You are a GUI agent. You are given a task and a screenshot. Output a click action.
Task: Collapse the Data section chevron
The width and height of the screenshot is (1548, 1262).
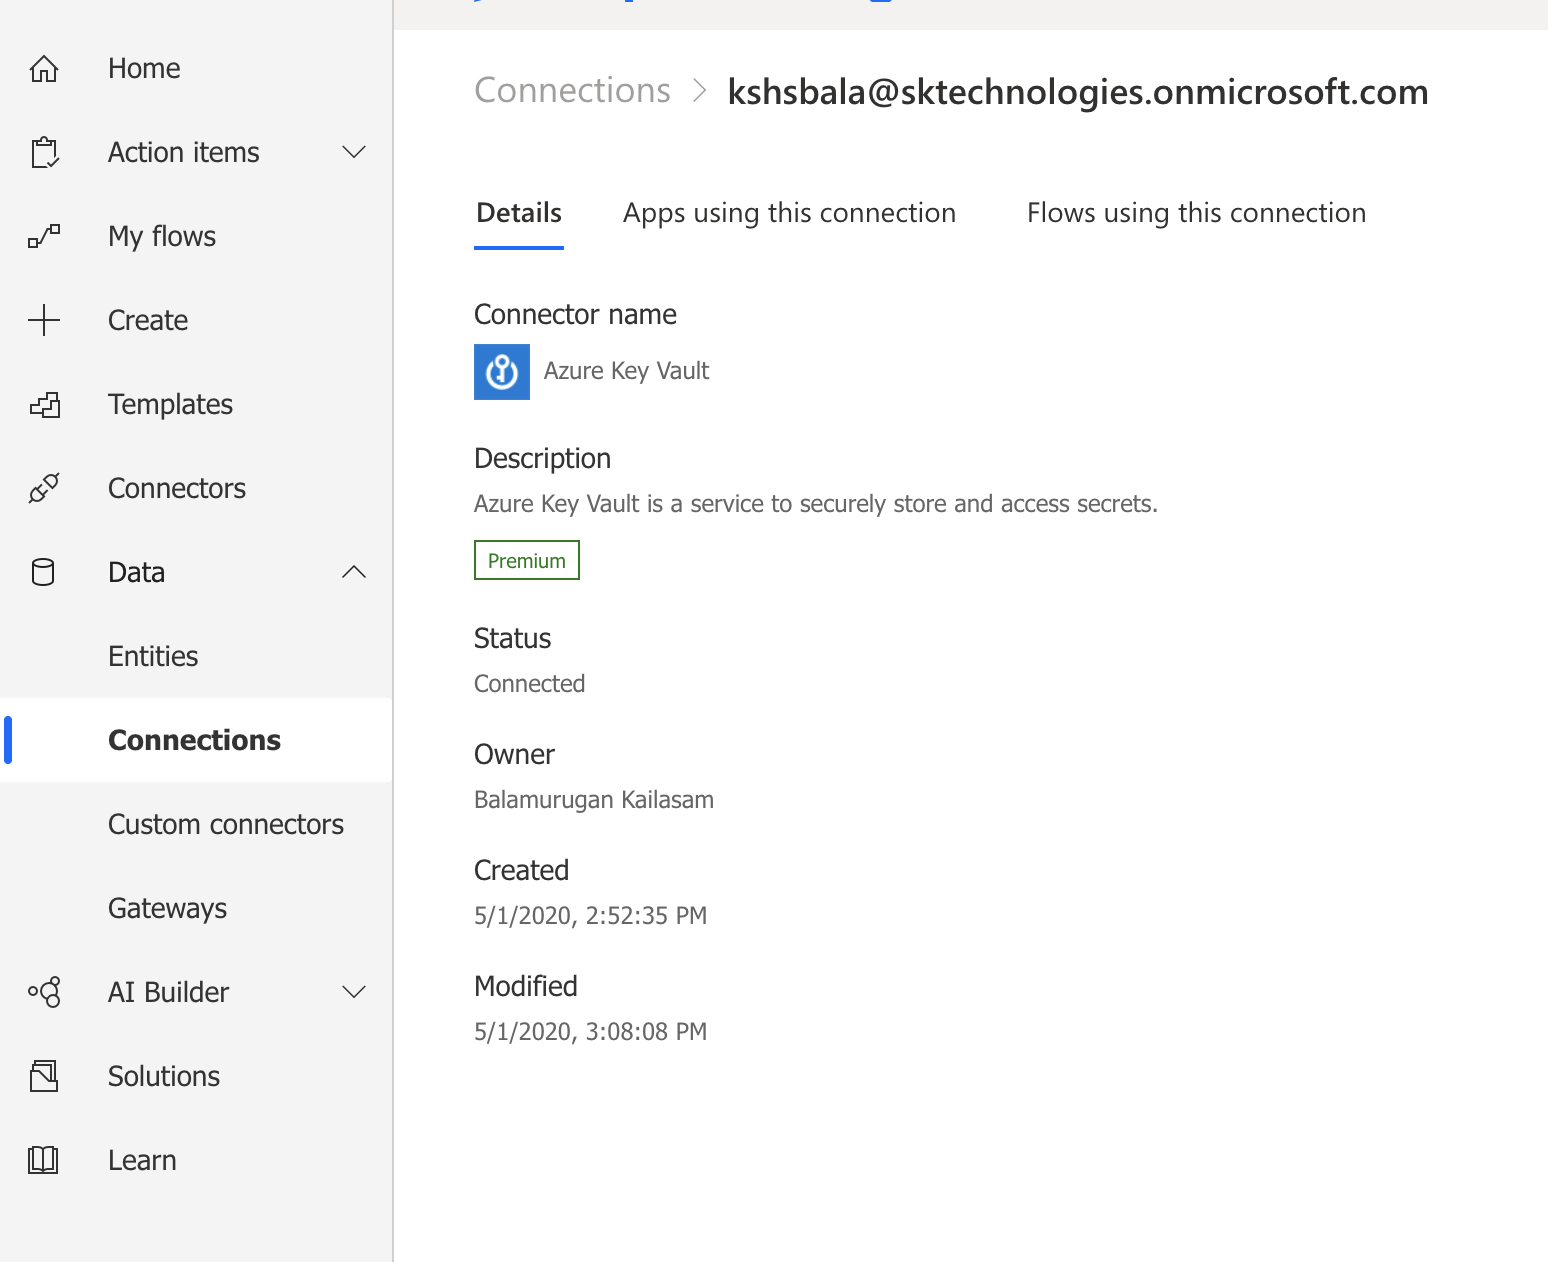click(354, 572)
